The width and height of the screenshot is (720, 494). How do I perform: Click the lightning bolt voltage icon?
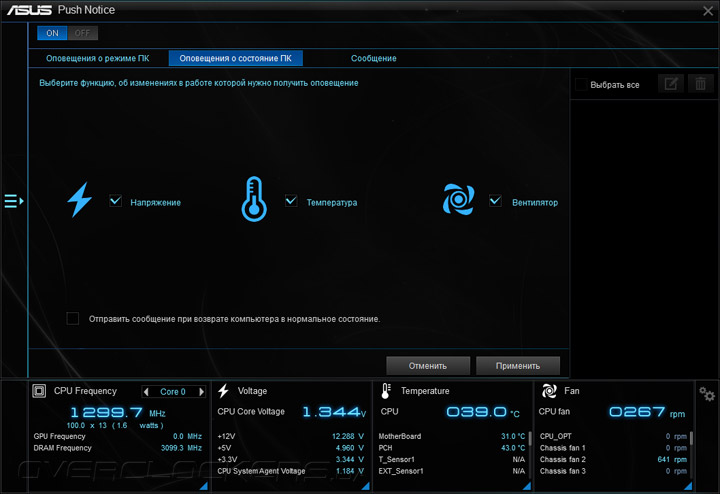pos(79,199)
